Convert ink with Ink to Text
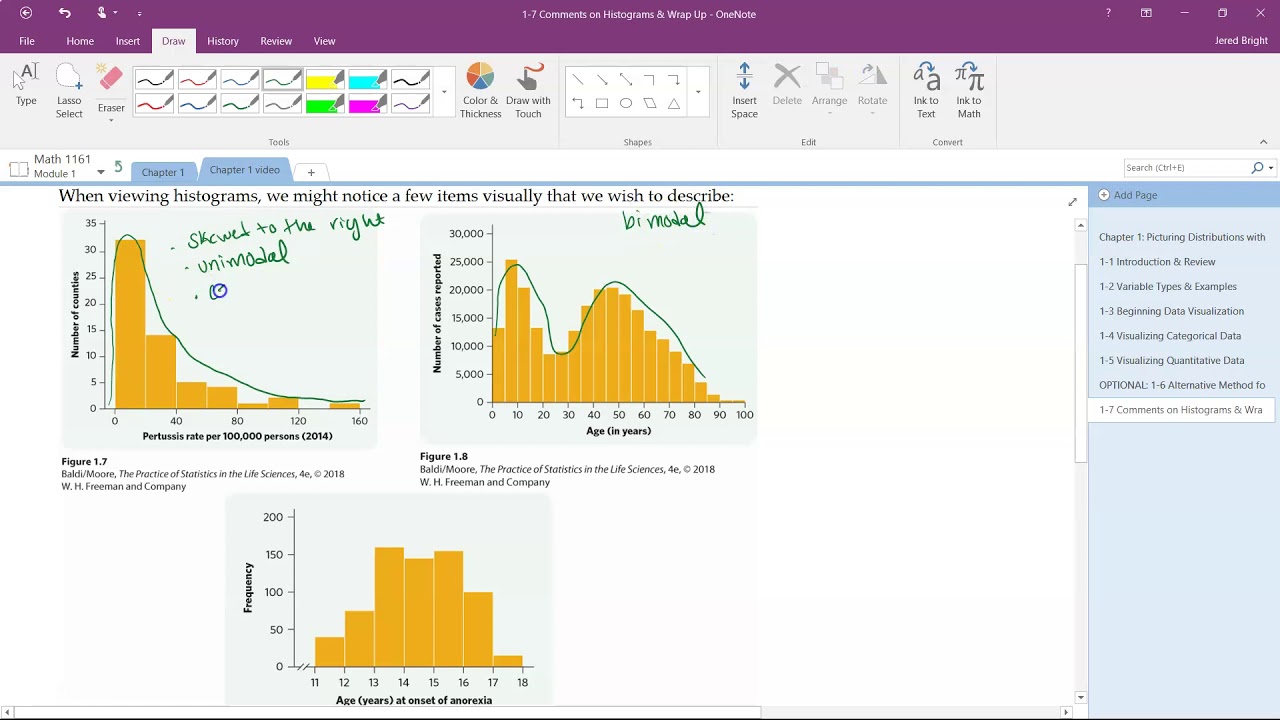Screen dimensions: 1280x720 pos(926,91)
